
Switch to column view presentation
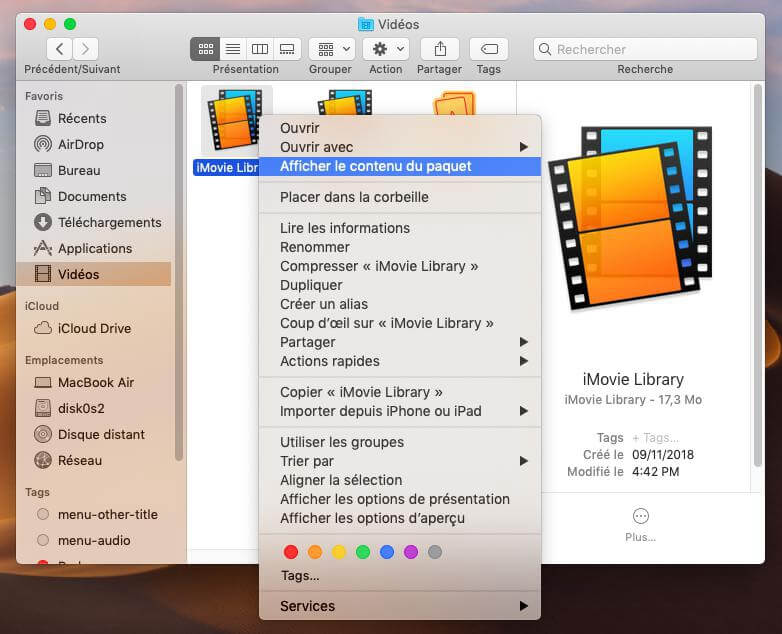pyautogui.click(x=260, y=49)
